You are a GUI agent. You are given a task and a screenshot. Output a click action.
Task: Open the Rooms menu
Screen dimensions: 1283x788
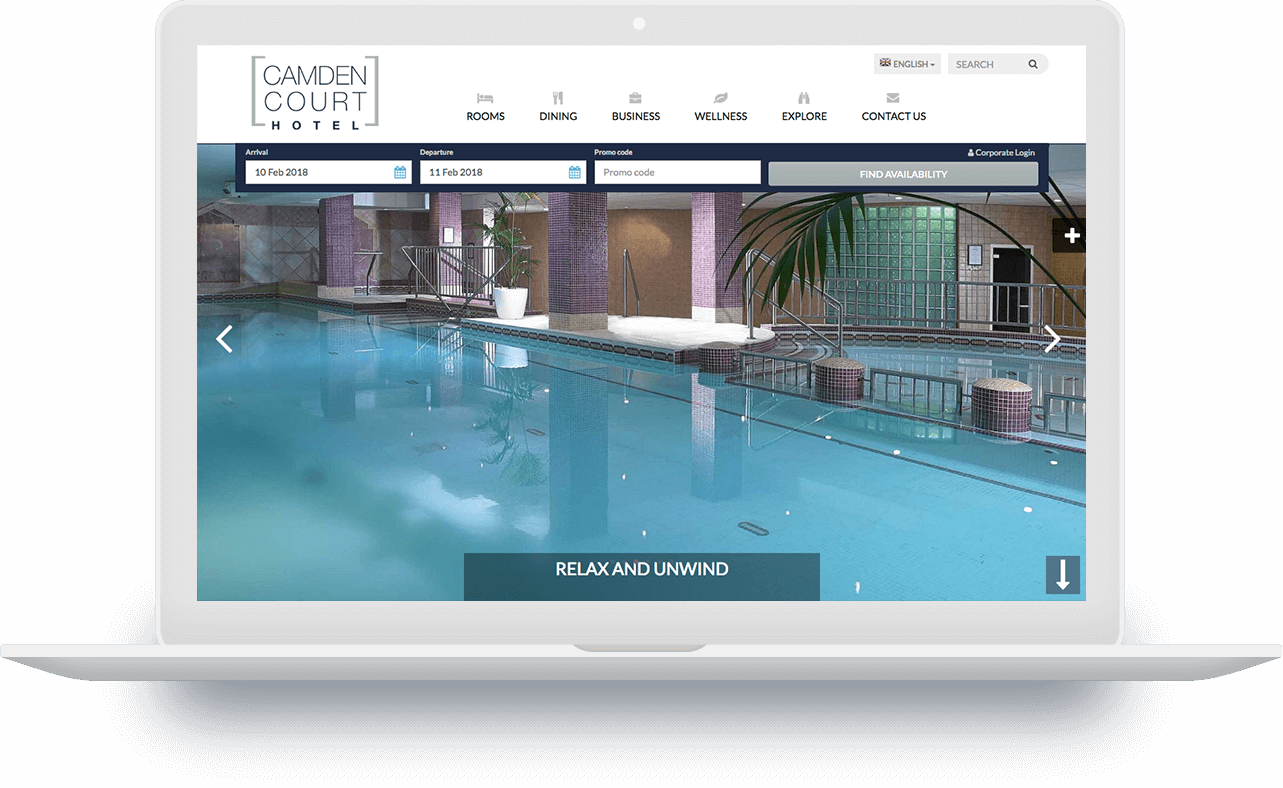(485, 116)
